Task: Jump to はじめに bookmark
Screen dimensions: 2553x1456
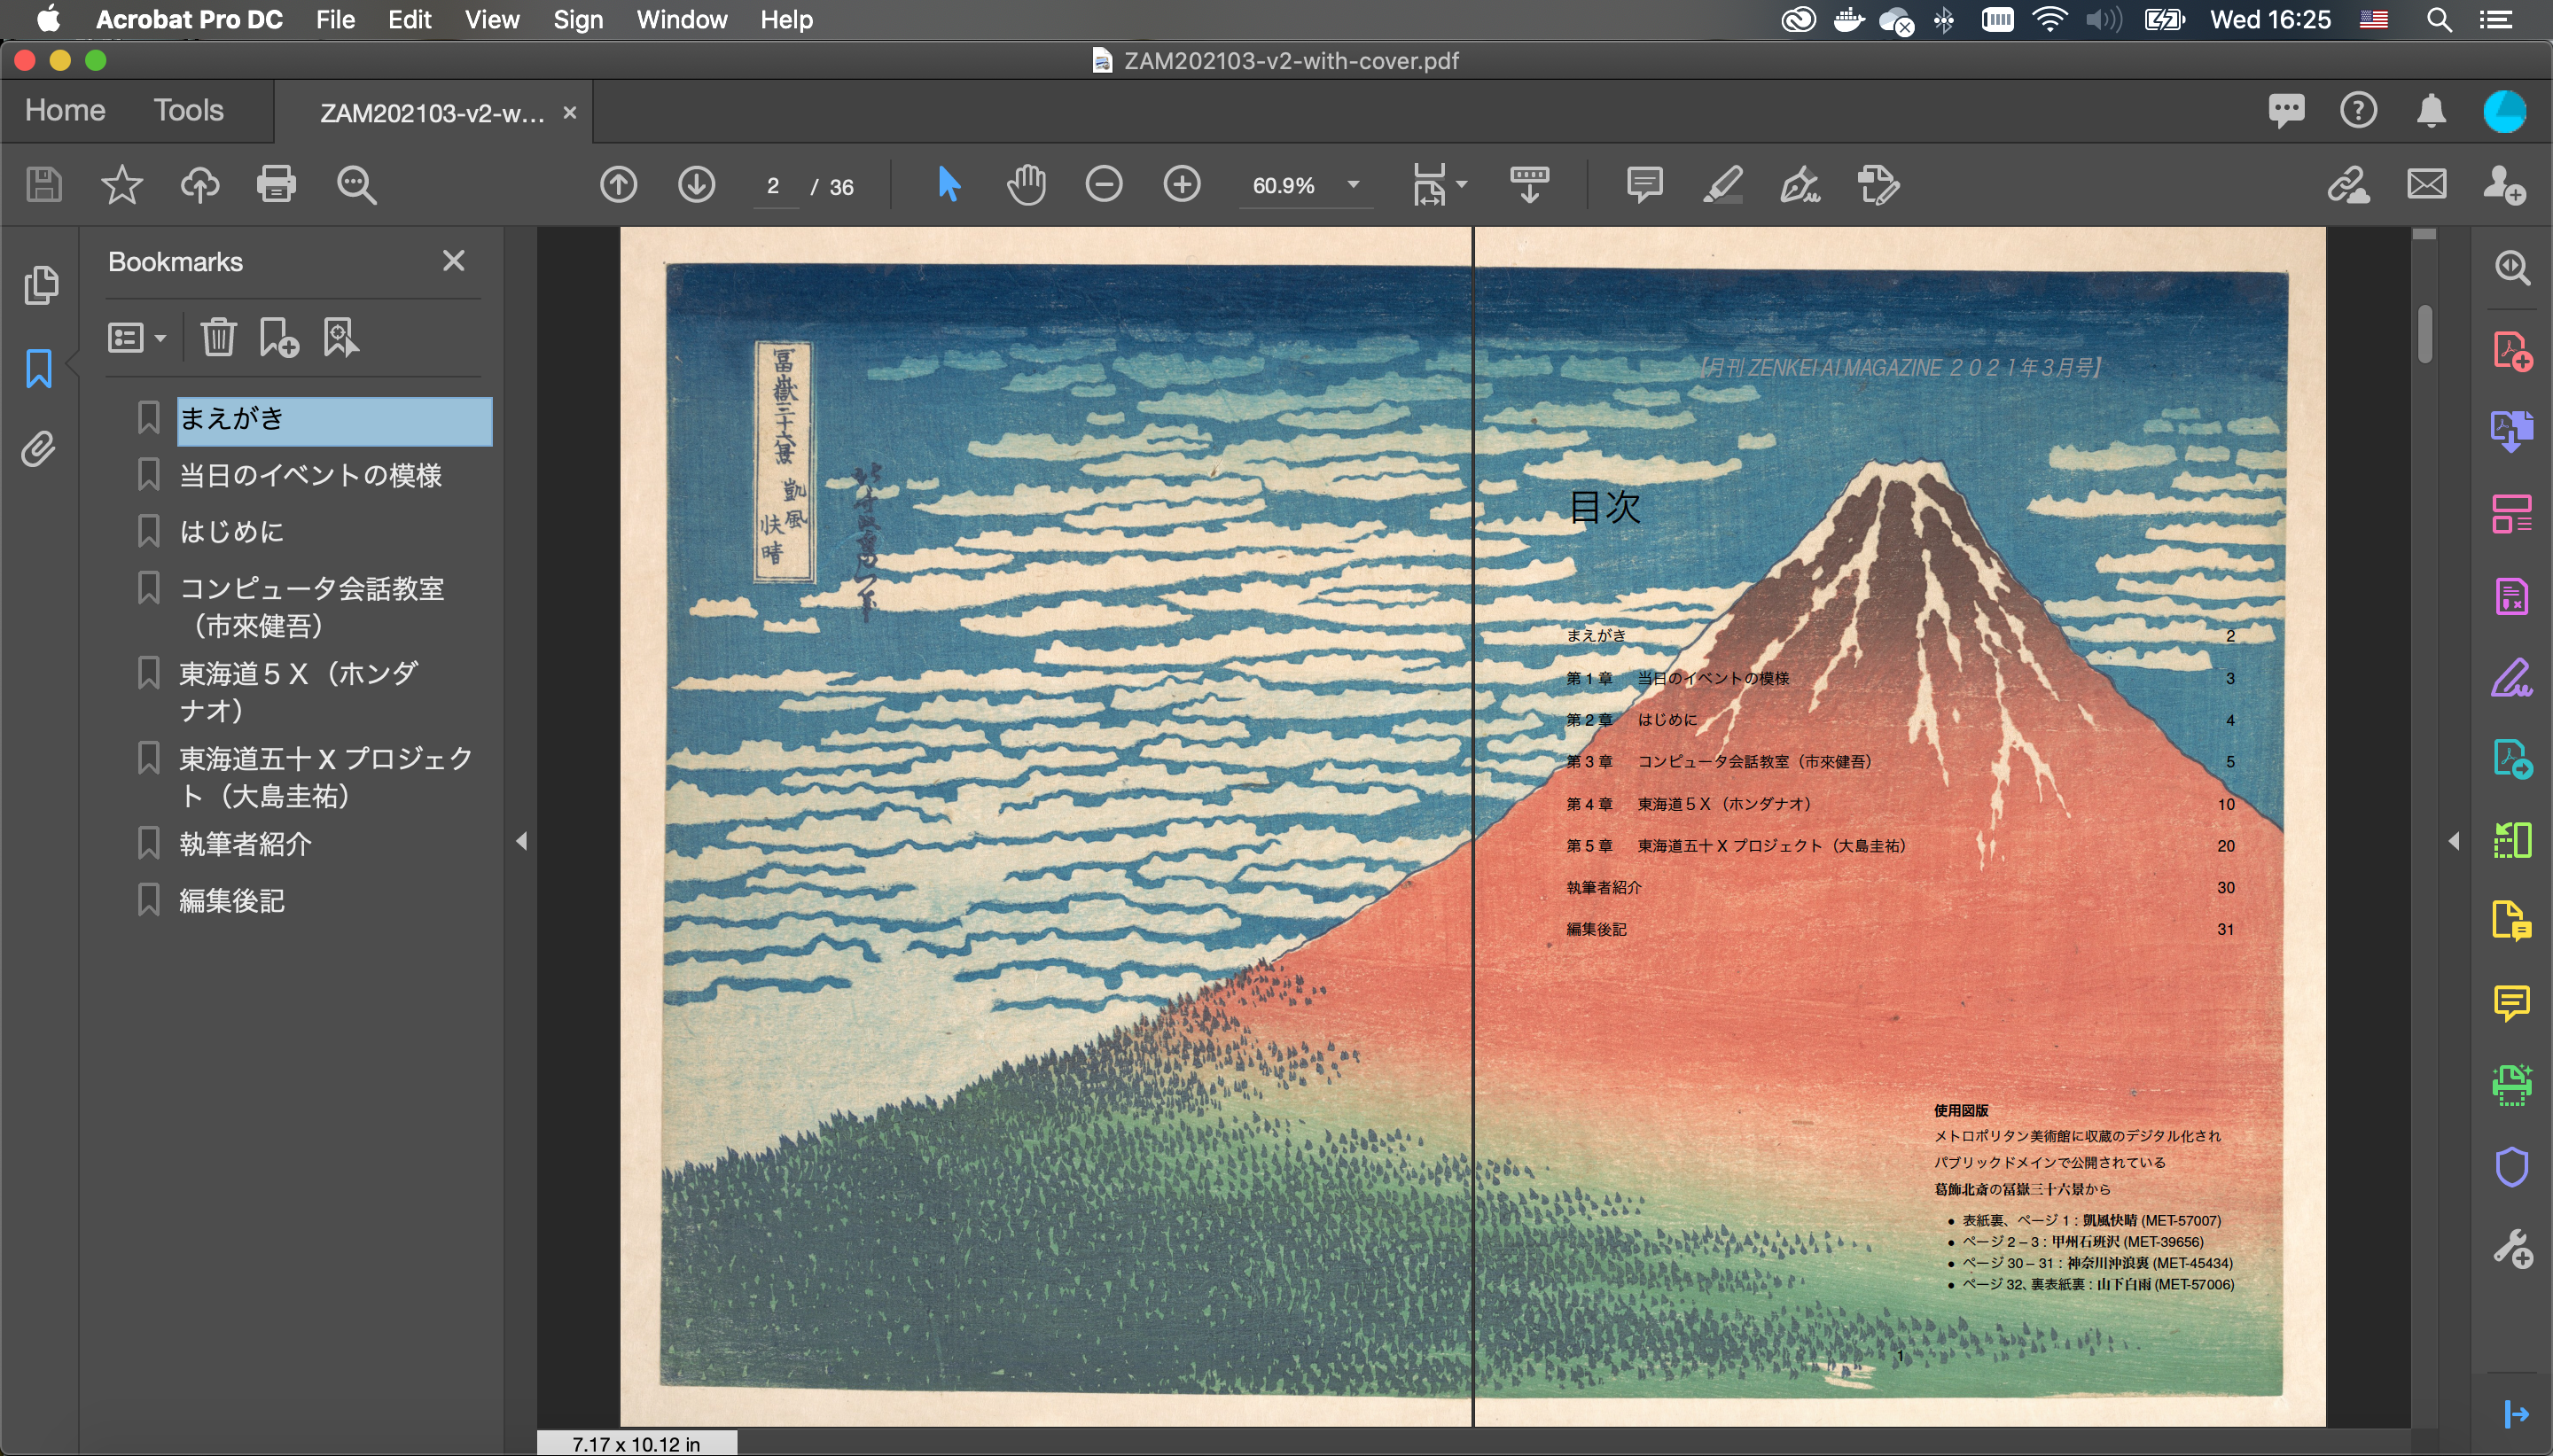Action: tap(231, 532)
